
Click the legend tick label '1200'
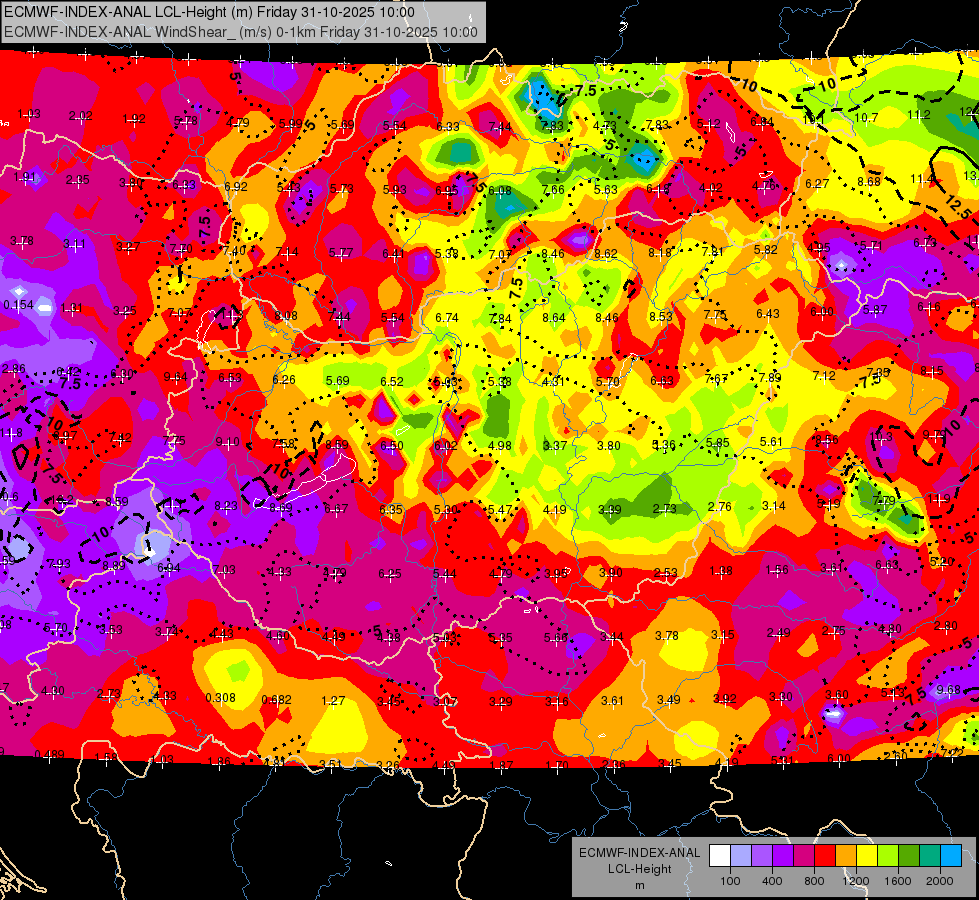click(856, 881)
